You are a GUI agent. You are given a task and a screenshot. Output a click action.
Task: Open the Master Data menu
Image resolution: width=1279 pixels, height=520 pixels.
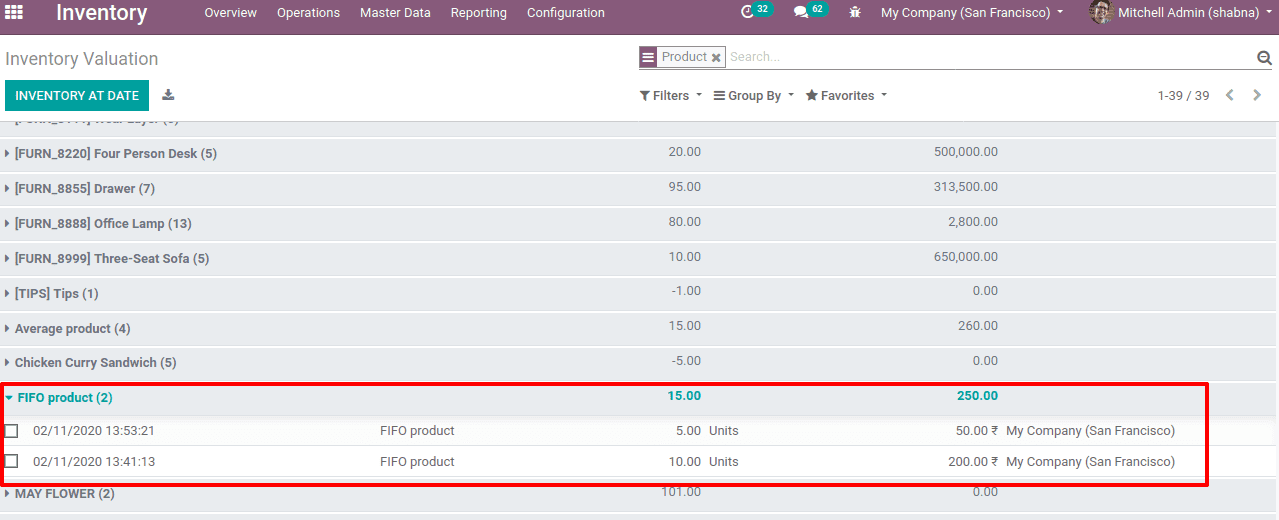point(395,13)
